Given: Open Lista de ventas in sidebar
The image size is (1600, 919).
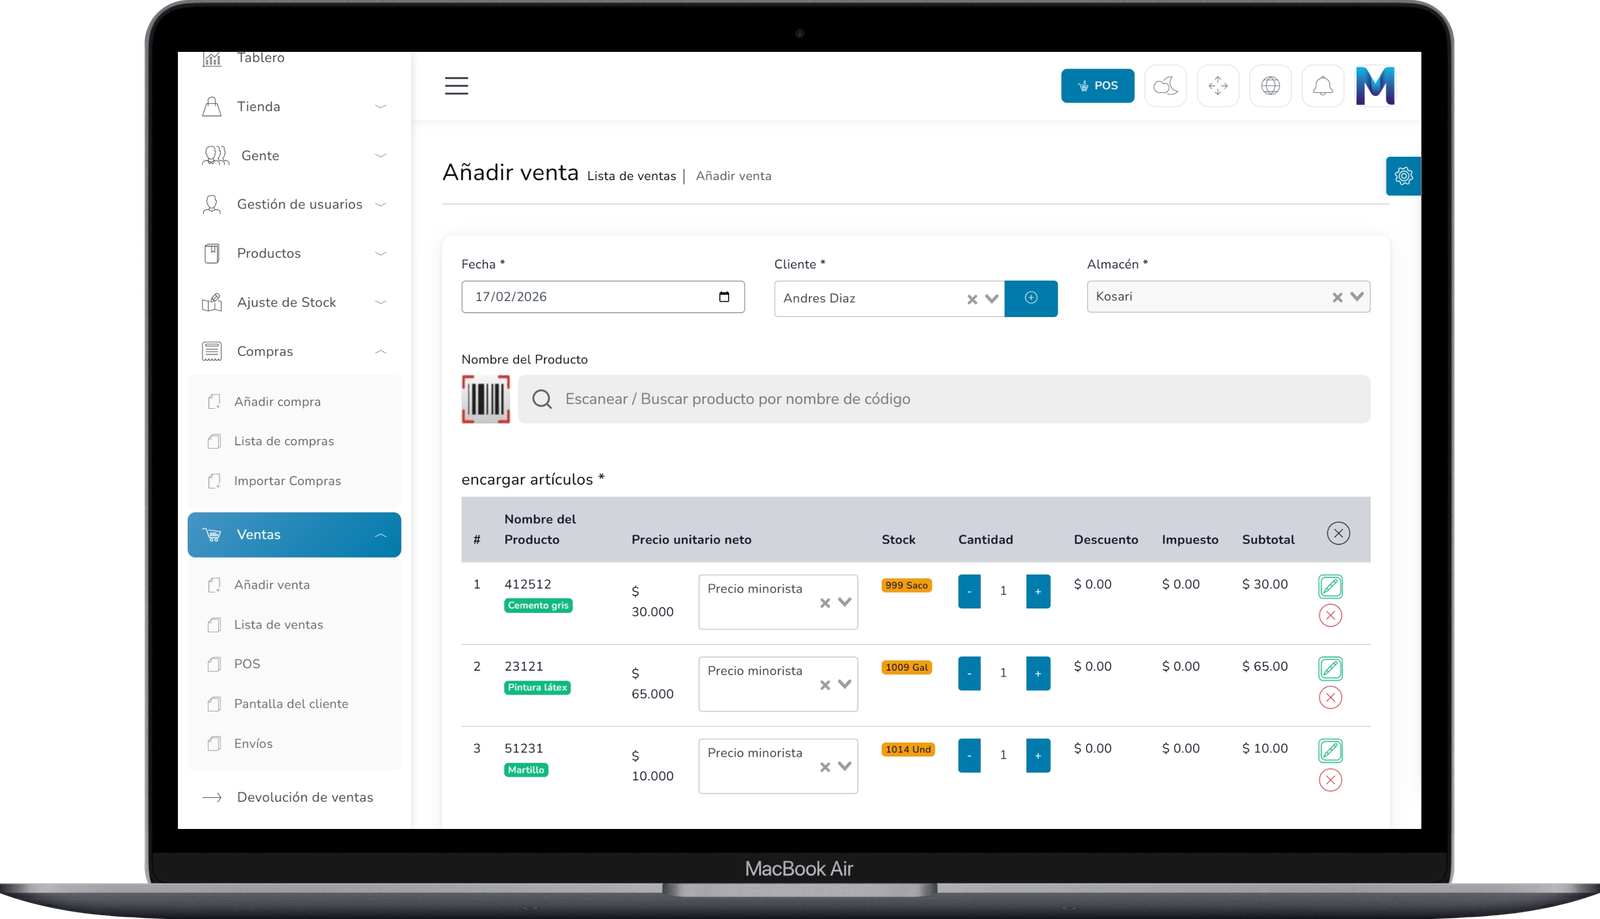Looking at the screenshot, I should click(278, 625).
